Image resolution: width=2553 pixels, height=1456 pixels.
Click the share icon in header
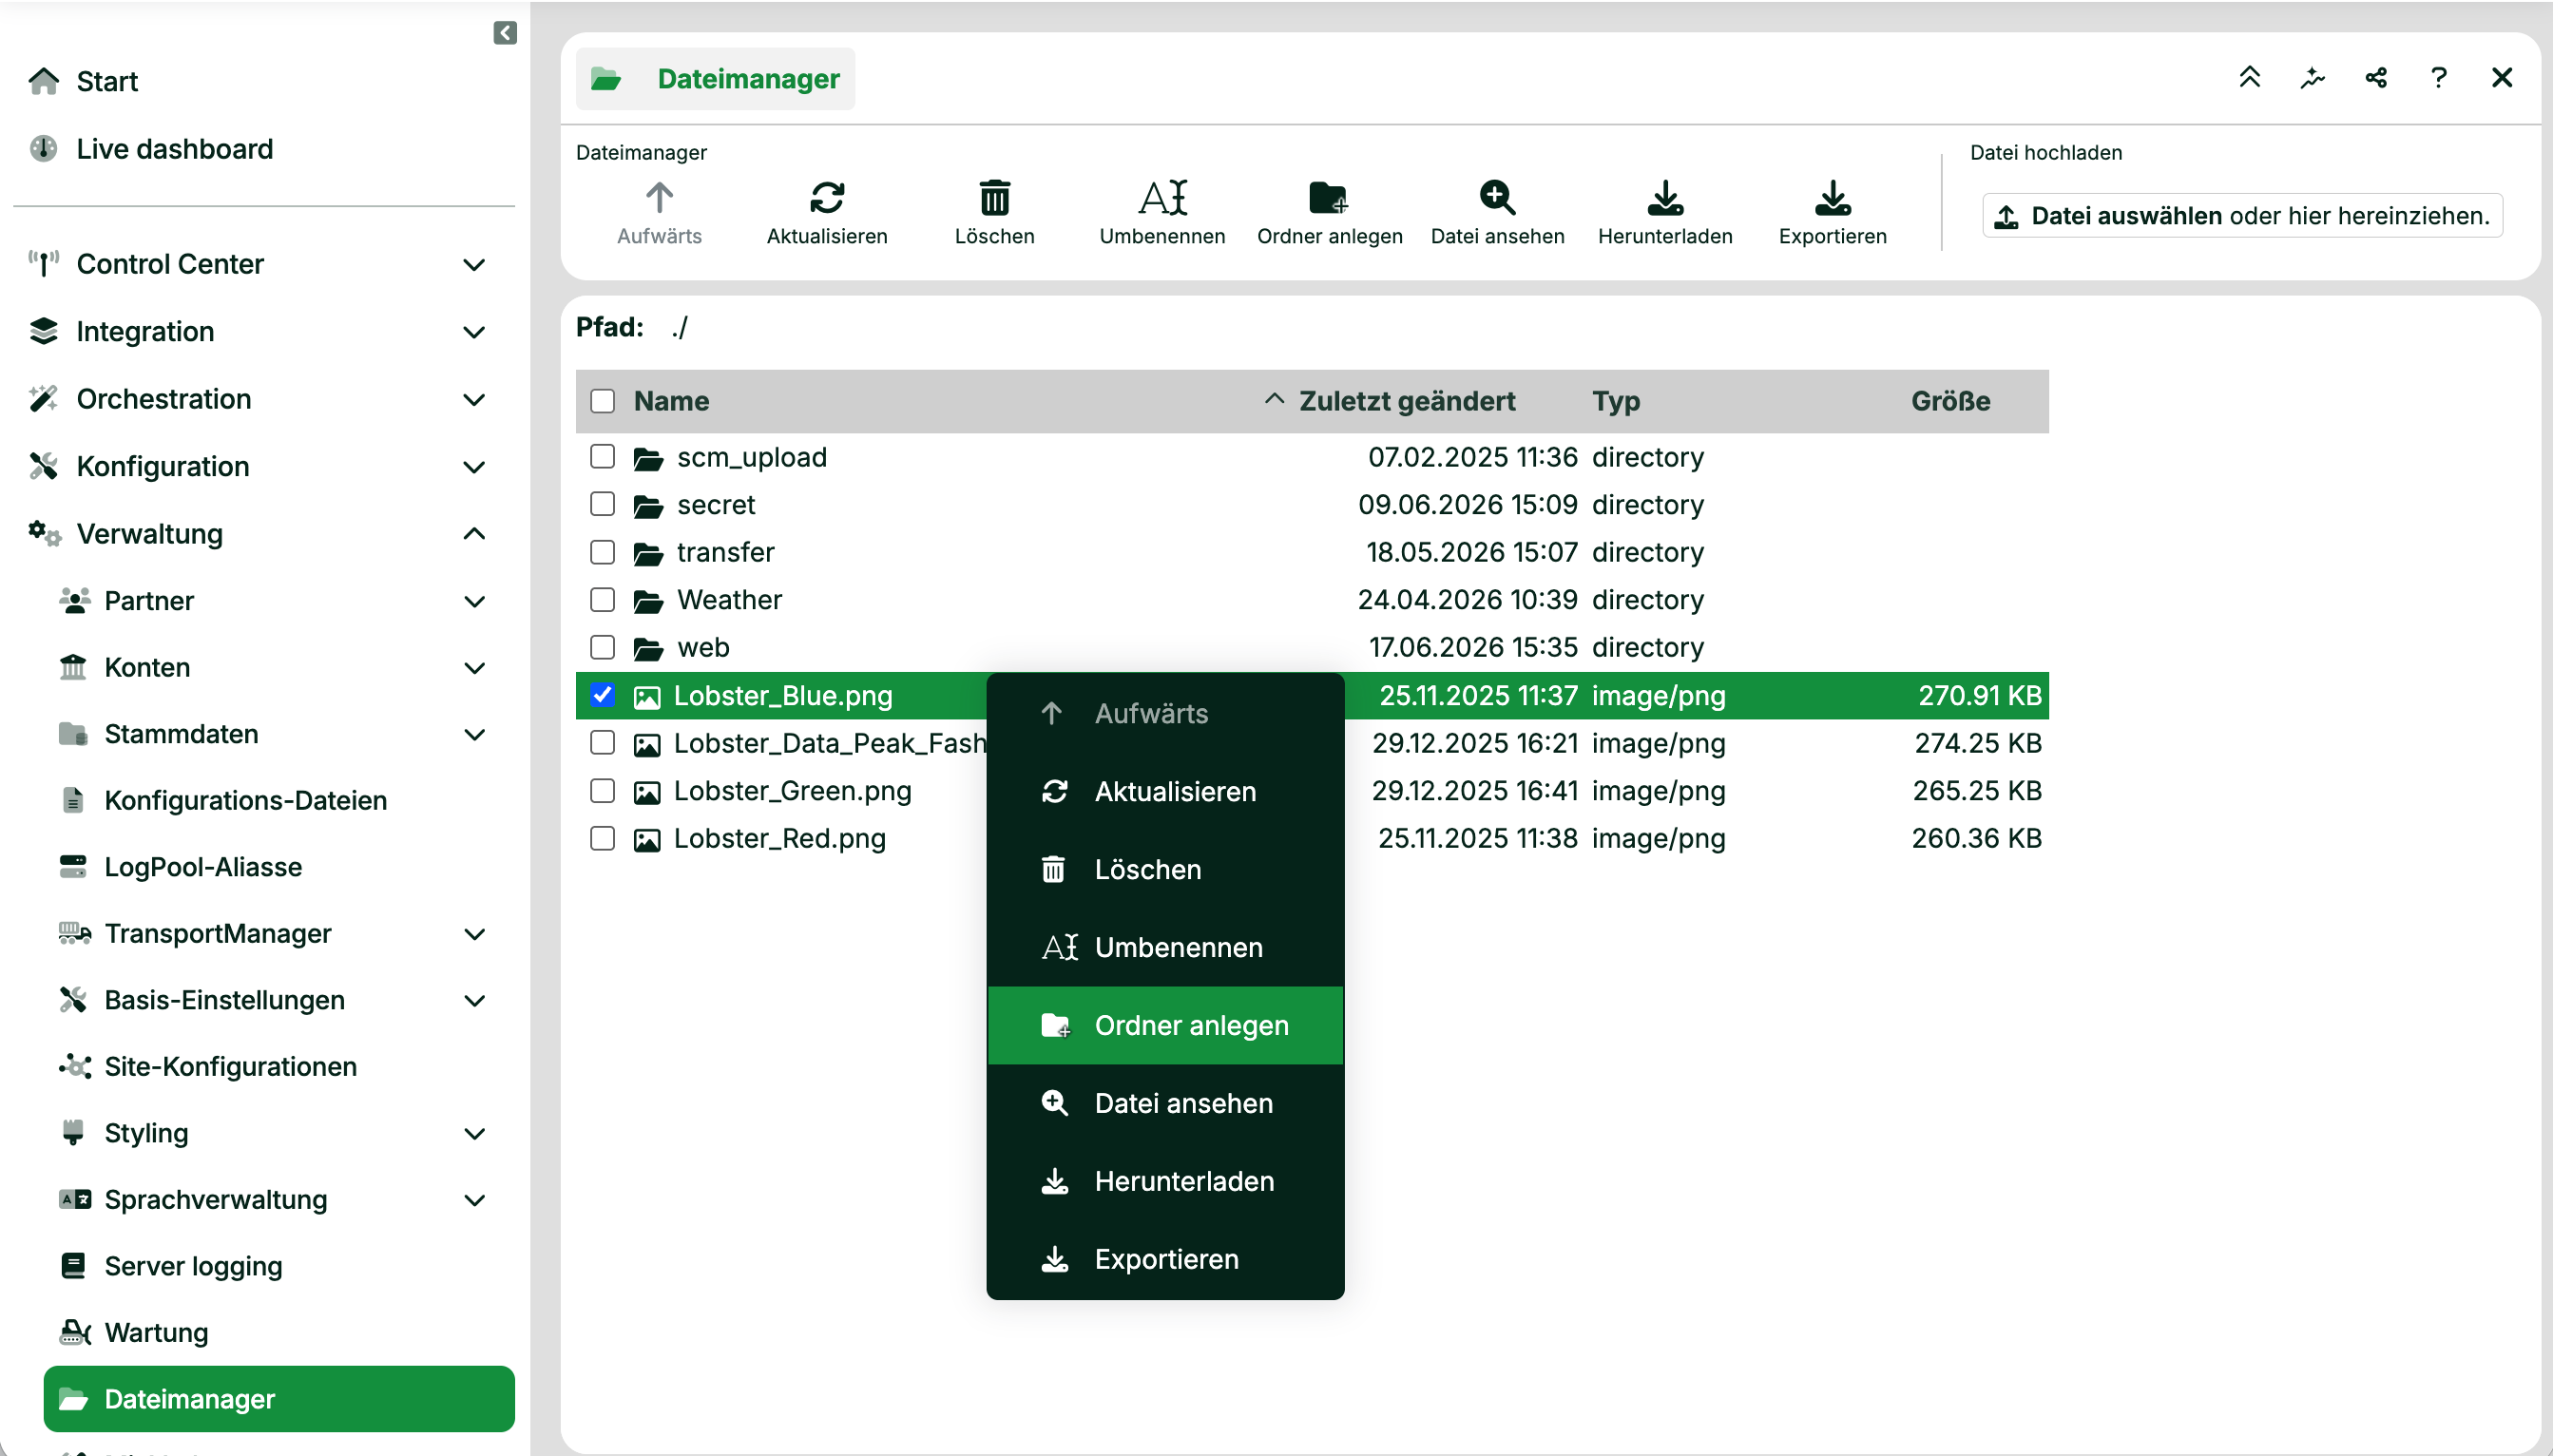tap(2376, 77)
